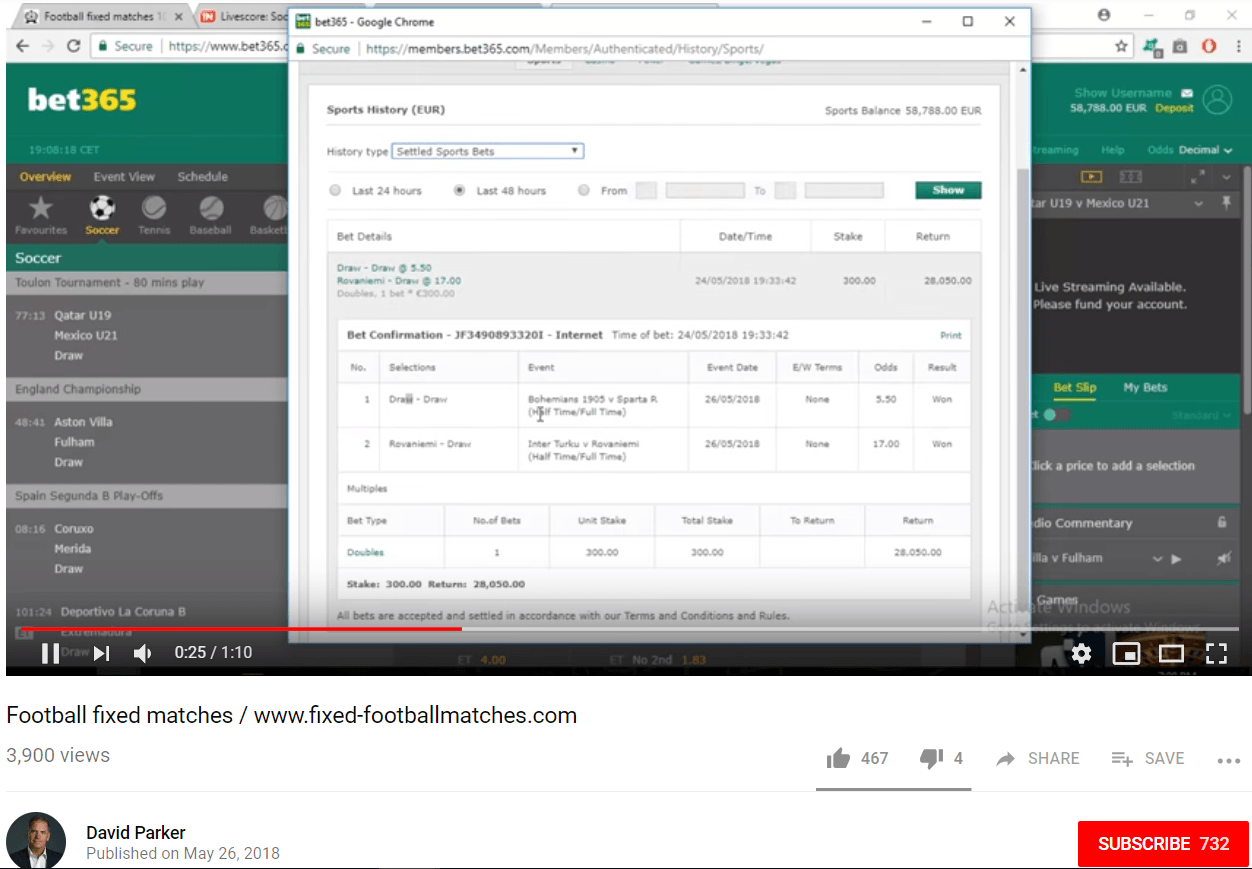Dislike the video with thumbs down
1252x869 pixels.
pos(931,759)
